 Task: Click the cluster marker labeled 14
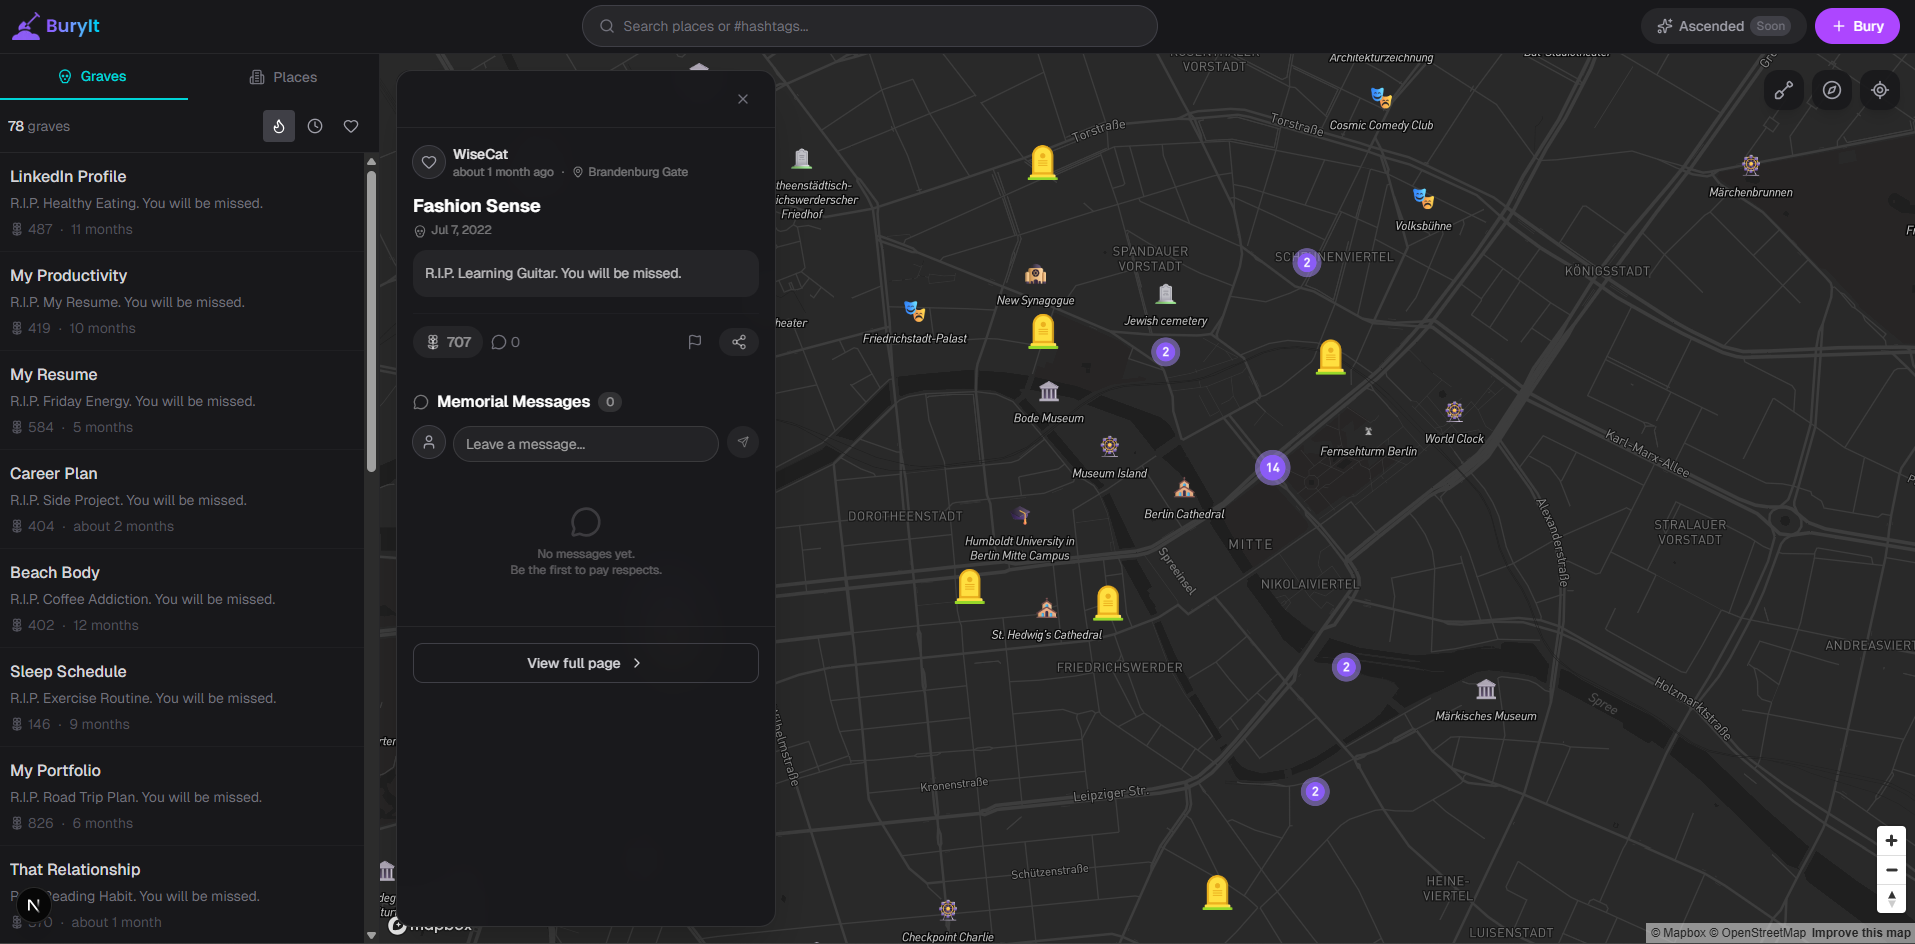(x=1273, y=467)
